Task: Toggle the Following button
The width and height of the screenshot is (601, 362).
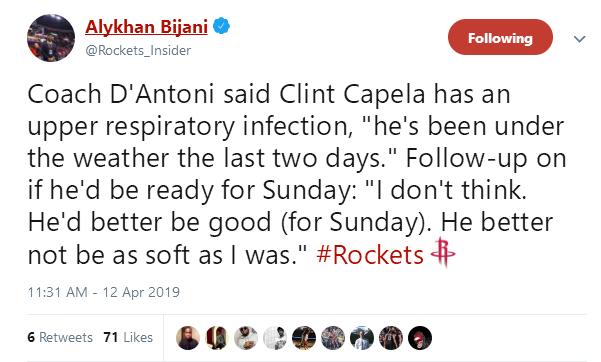Action: (500, 37)
